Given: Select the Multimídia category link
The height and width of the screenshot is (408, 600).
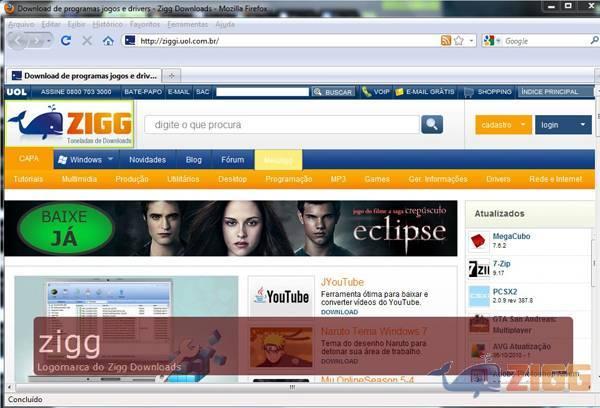Looking at the screenshot, I should (79, 179).
